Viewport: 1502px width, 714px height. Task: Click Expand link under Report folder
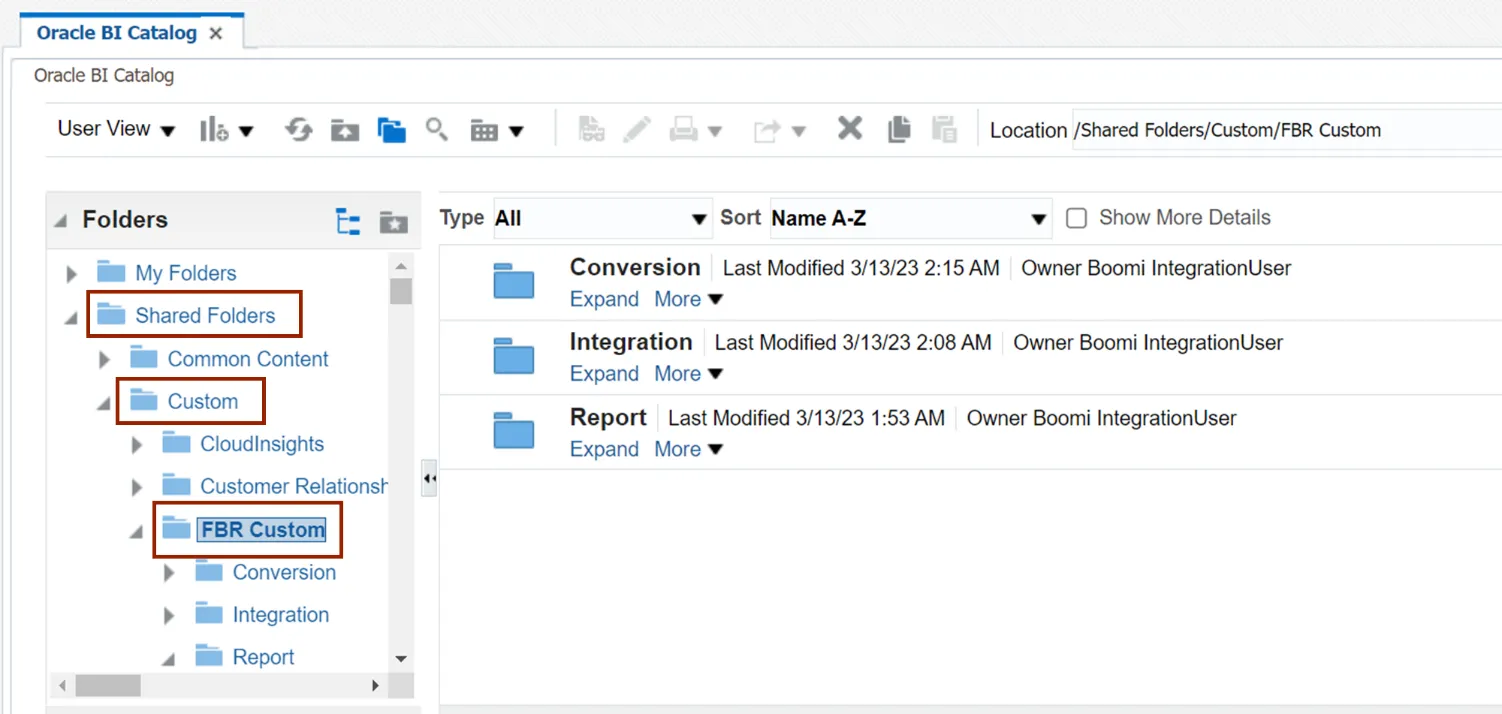click(x=604, y=450)
